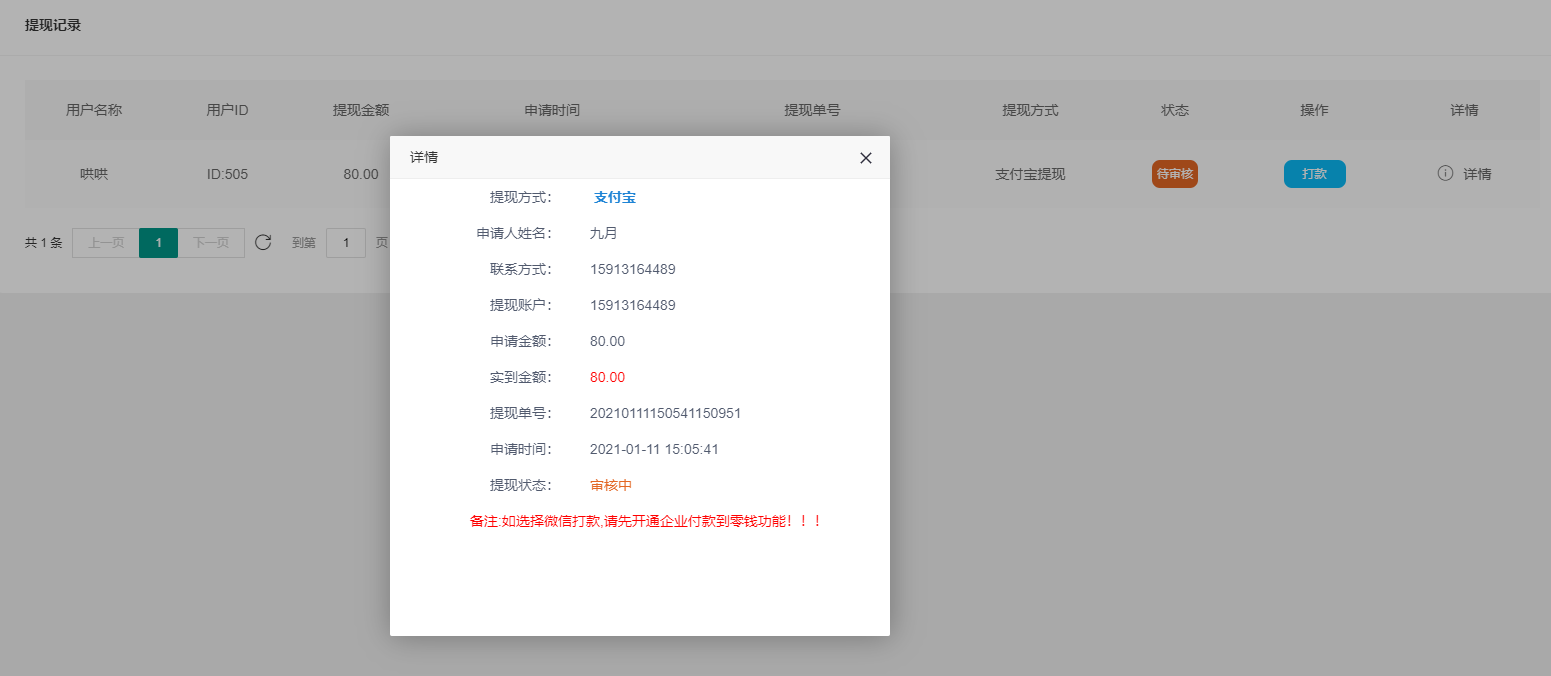Click the 用户名称 column header
1551x676 pixels.
(94, 110)
